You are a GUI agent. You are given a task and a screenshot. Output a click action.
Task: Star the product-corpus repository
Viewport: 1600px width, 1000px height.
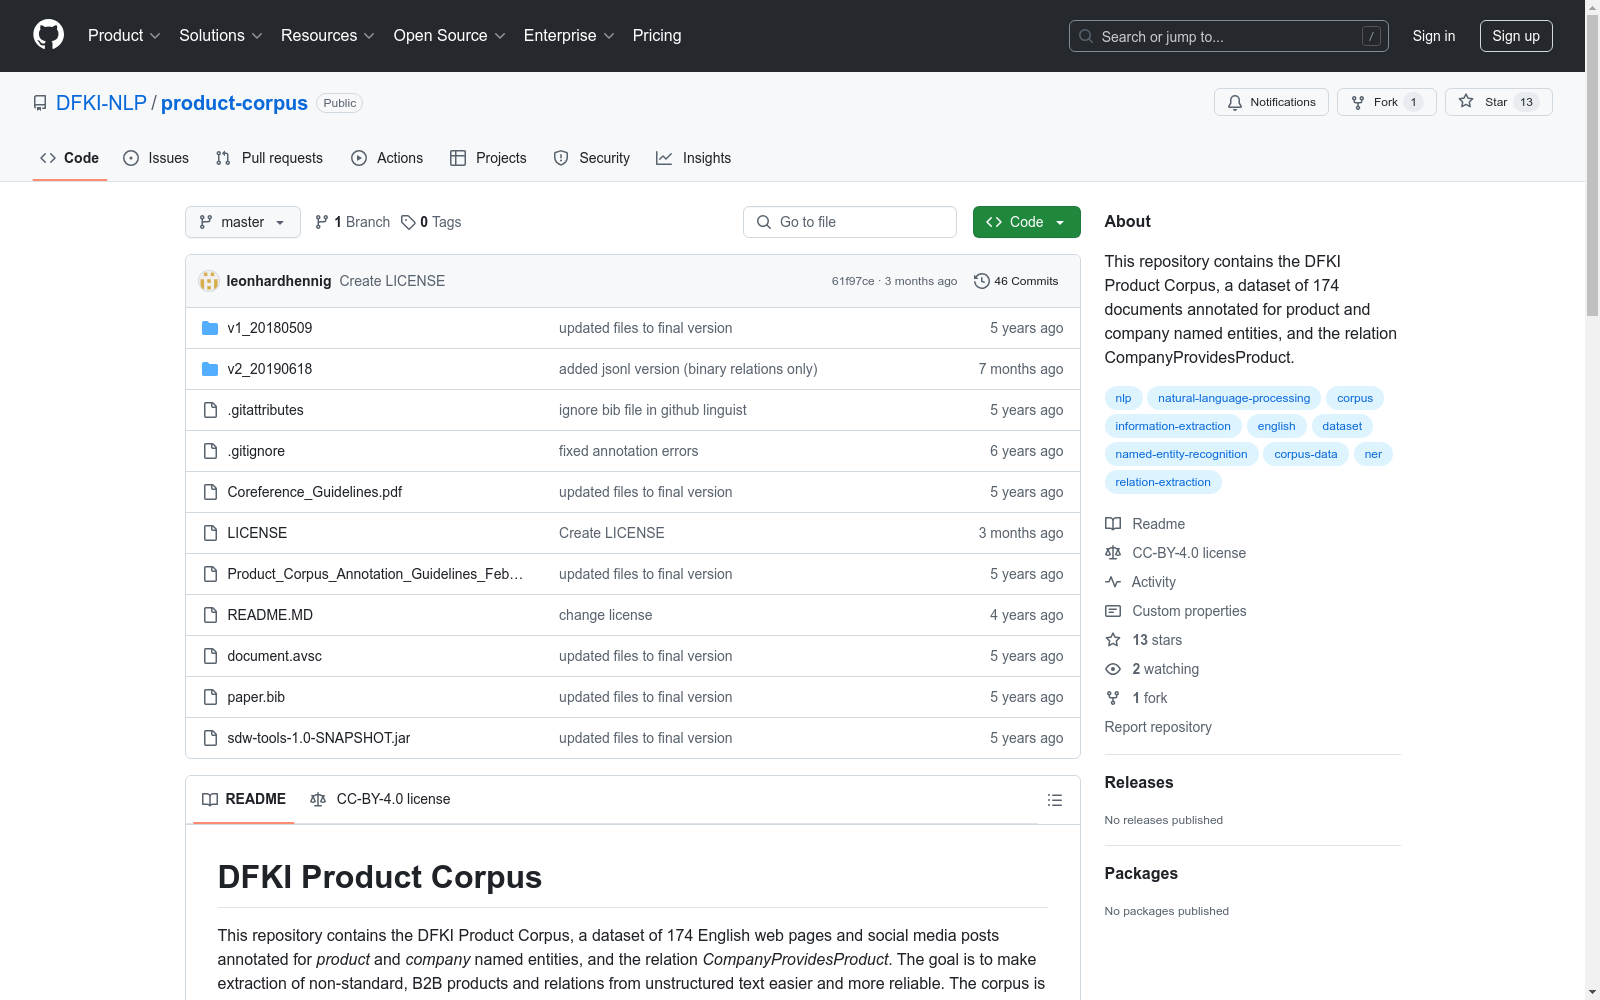click(x=1498, y=102)
